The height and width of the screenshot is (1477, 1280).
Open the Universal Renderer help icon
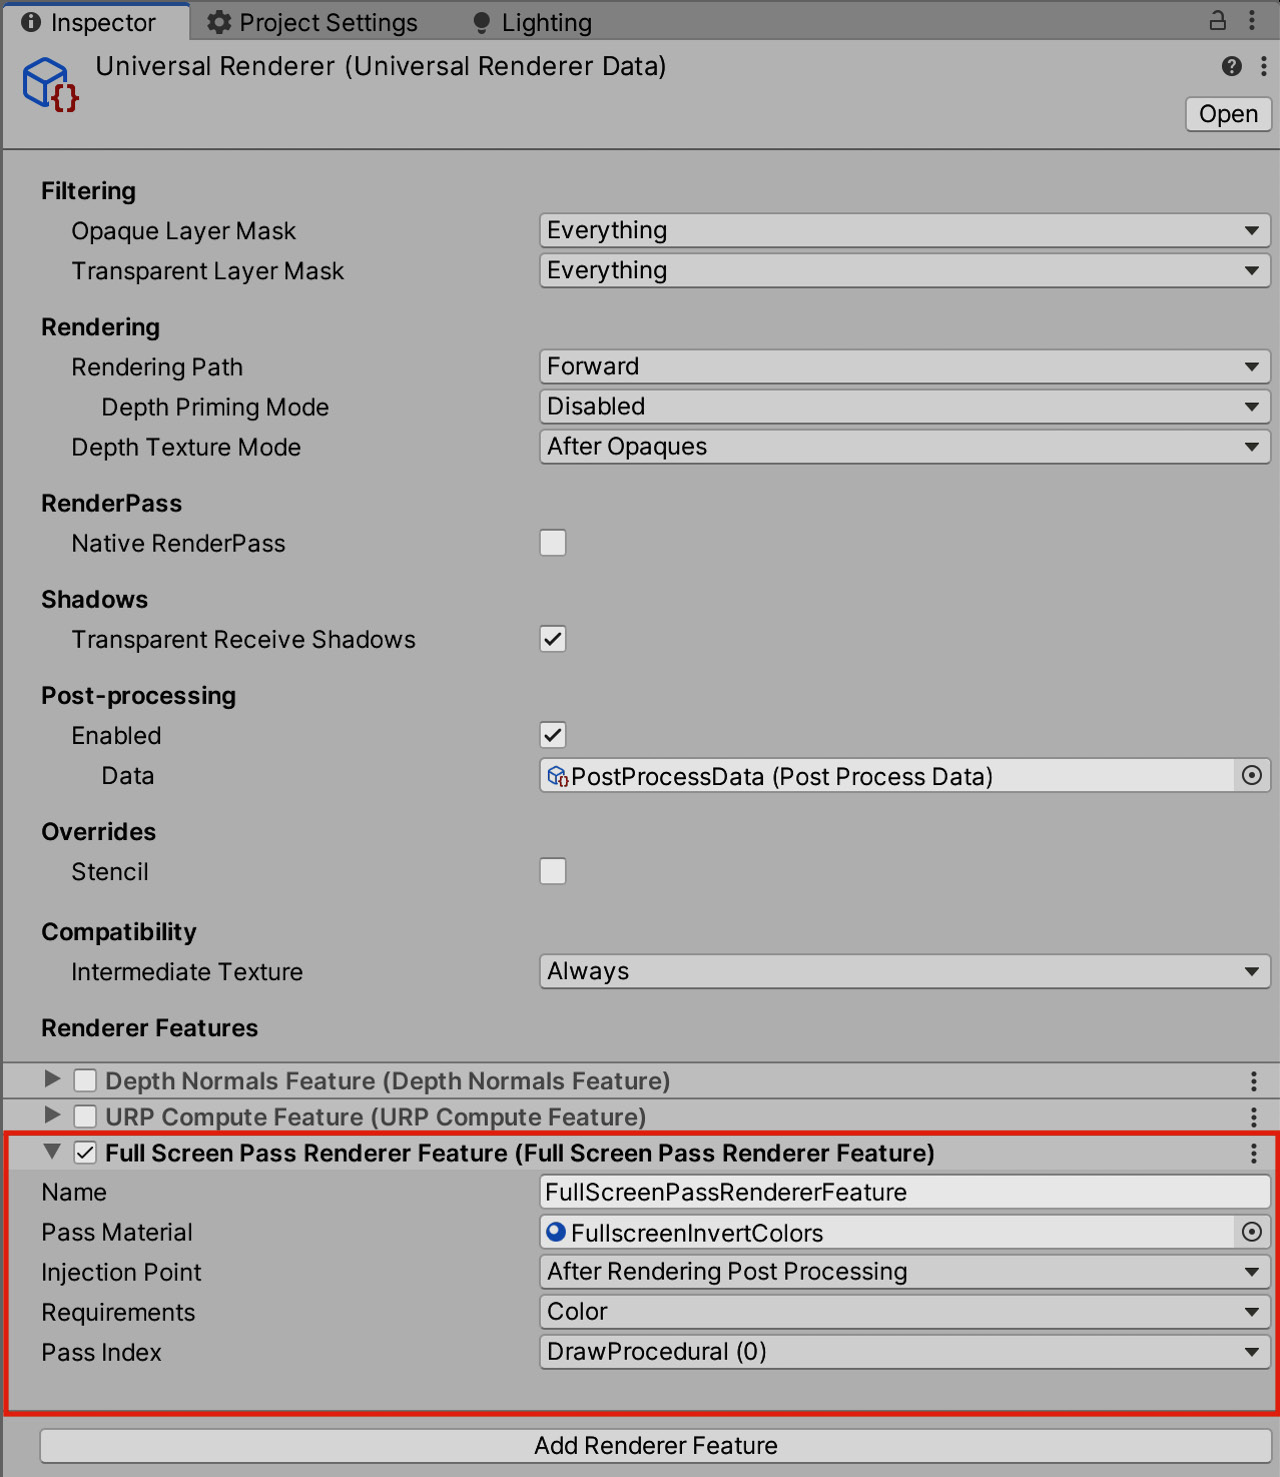[x=1231, y=66]
